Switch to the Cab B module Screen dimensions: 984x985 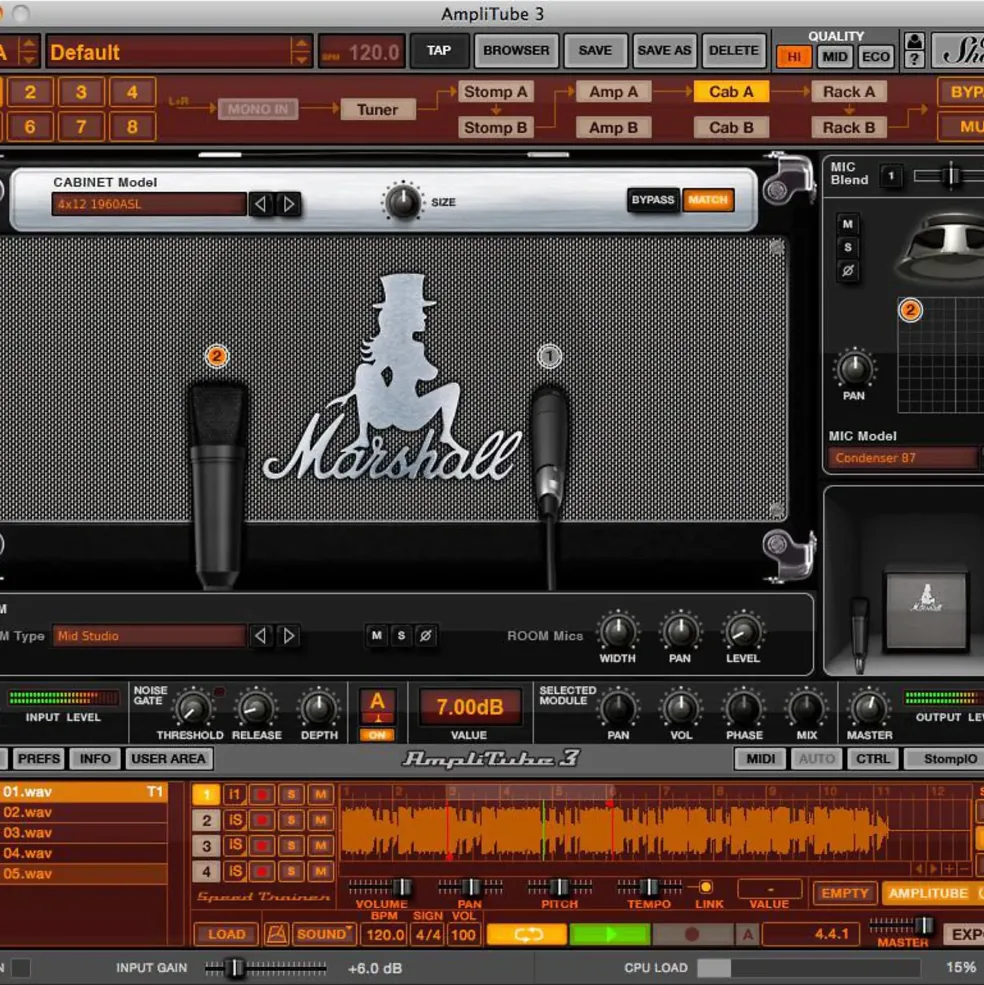pyautogui.click(x=731, y=128)
